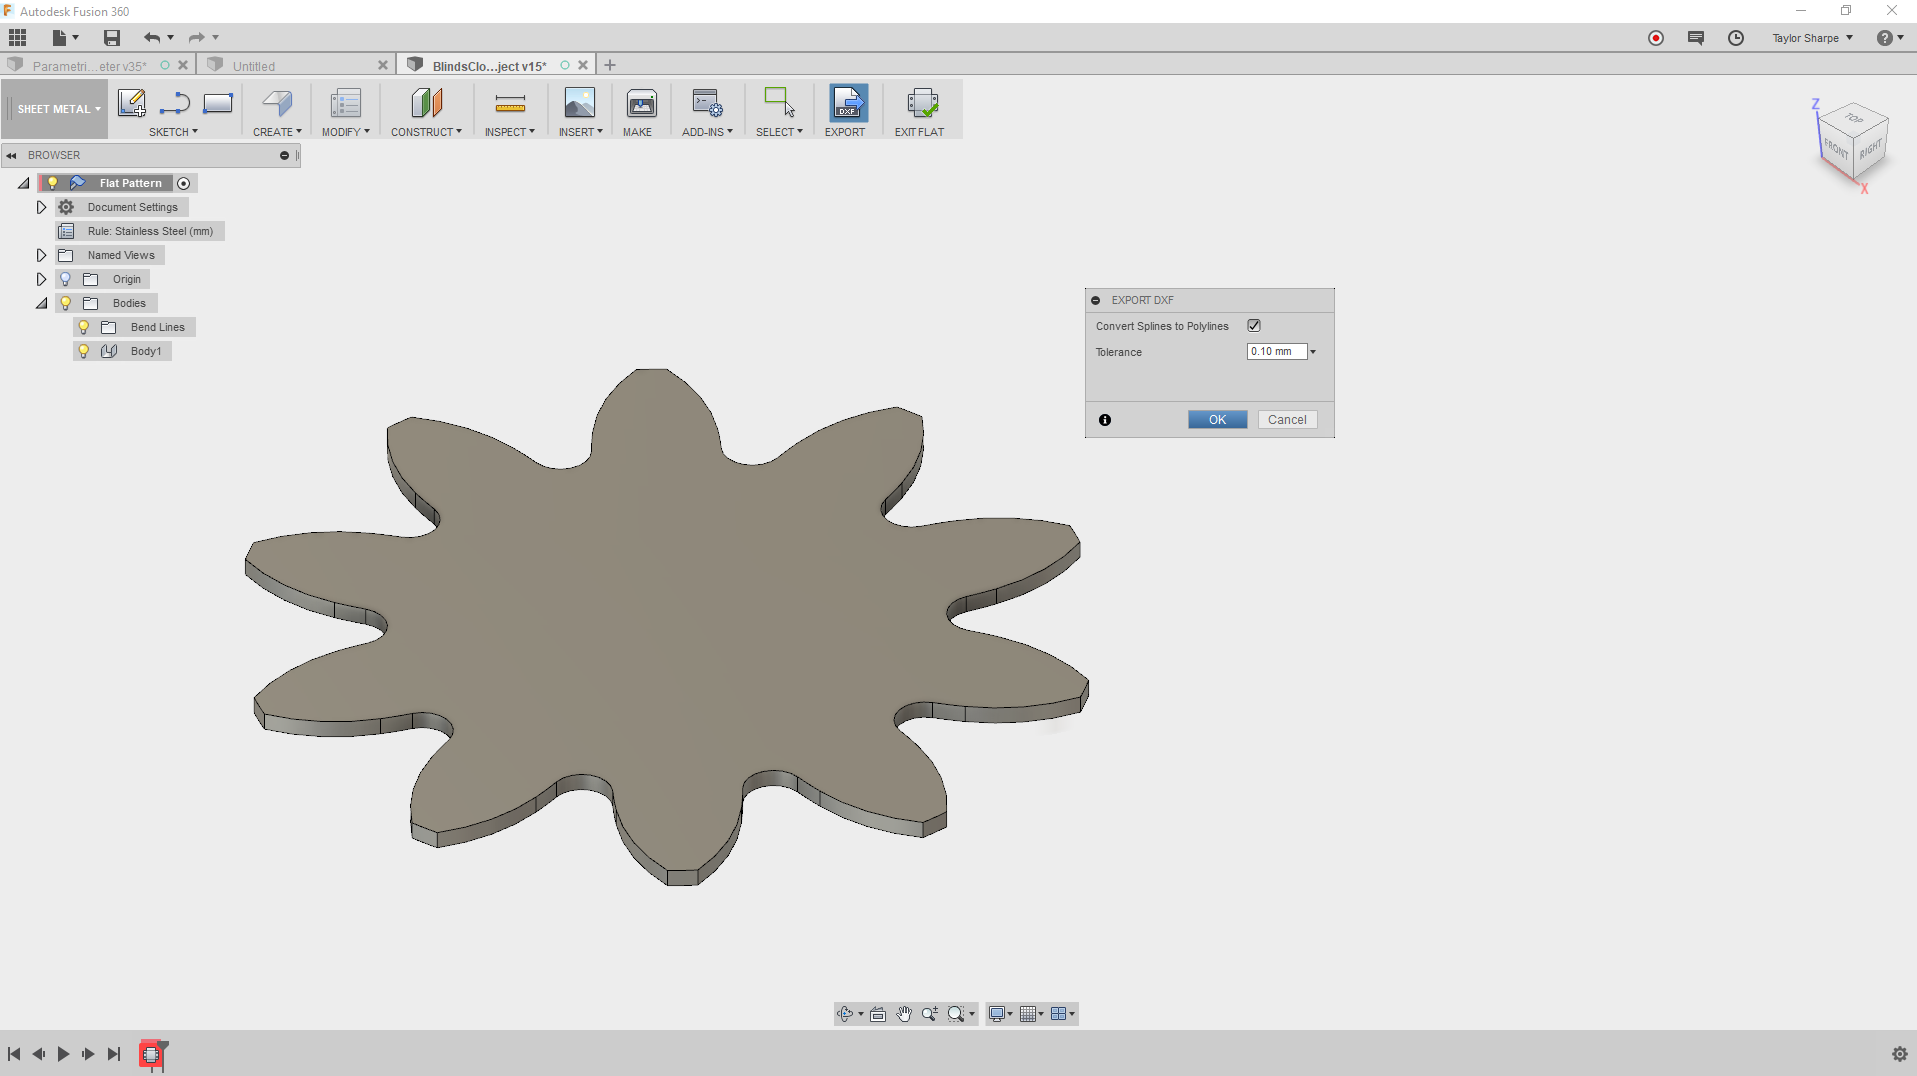
Task: Select the Create Sketch tool icon
Action: tap(131, 103)
